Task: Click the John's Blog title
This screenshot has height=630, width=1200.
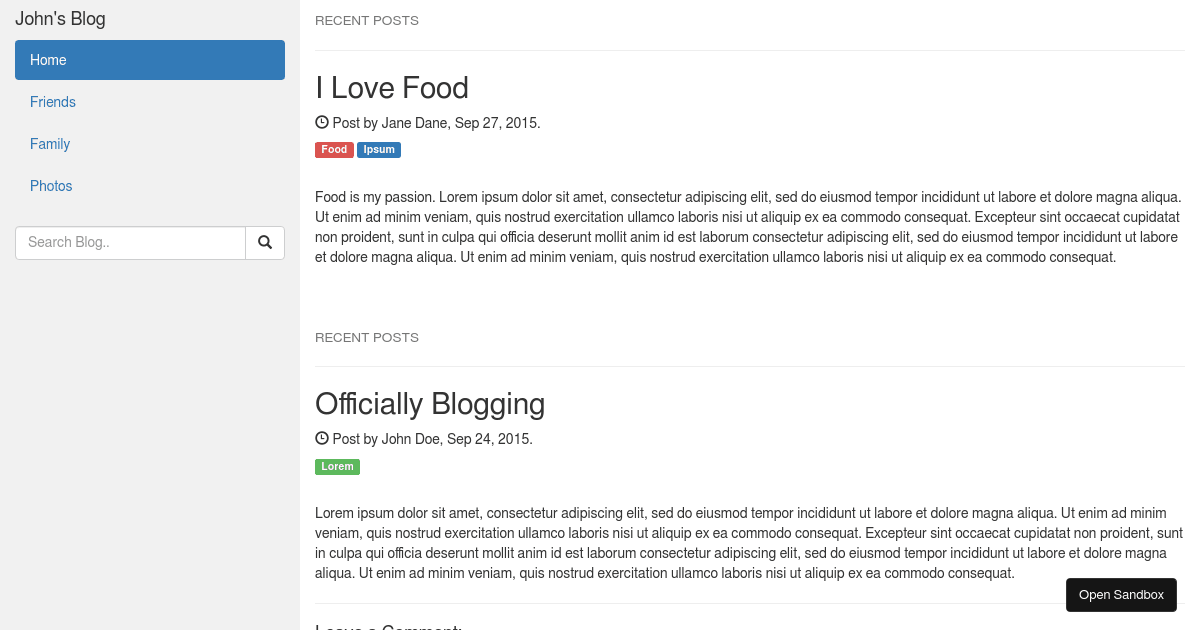Action: tap(60, 18)
